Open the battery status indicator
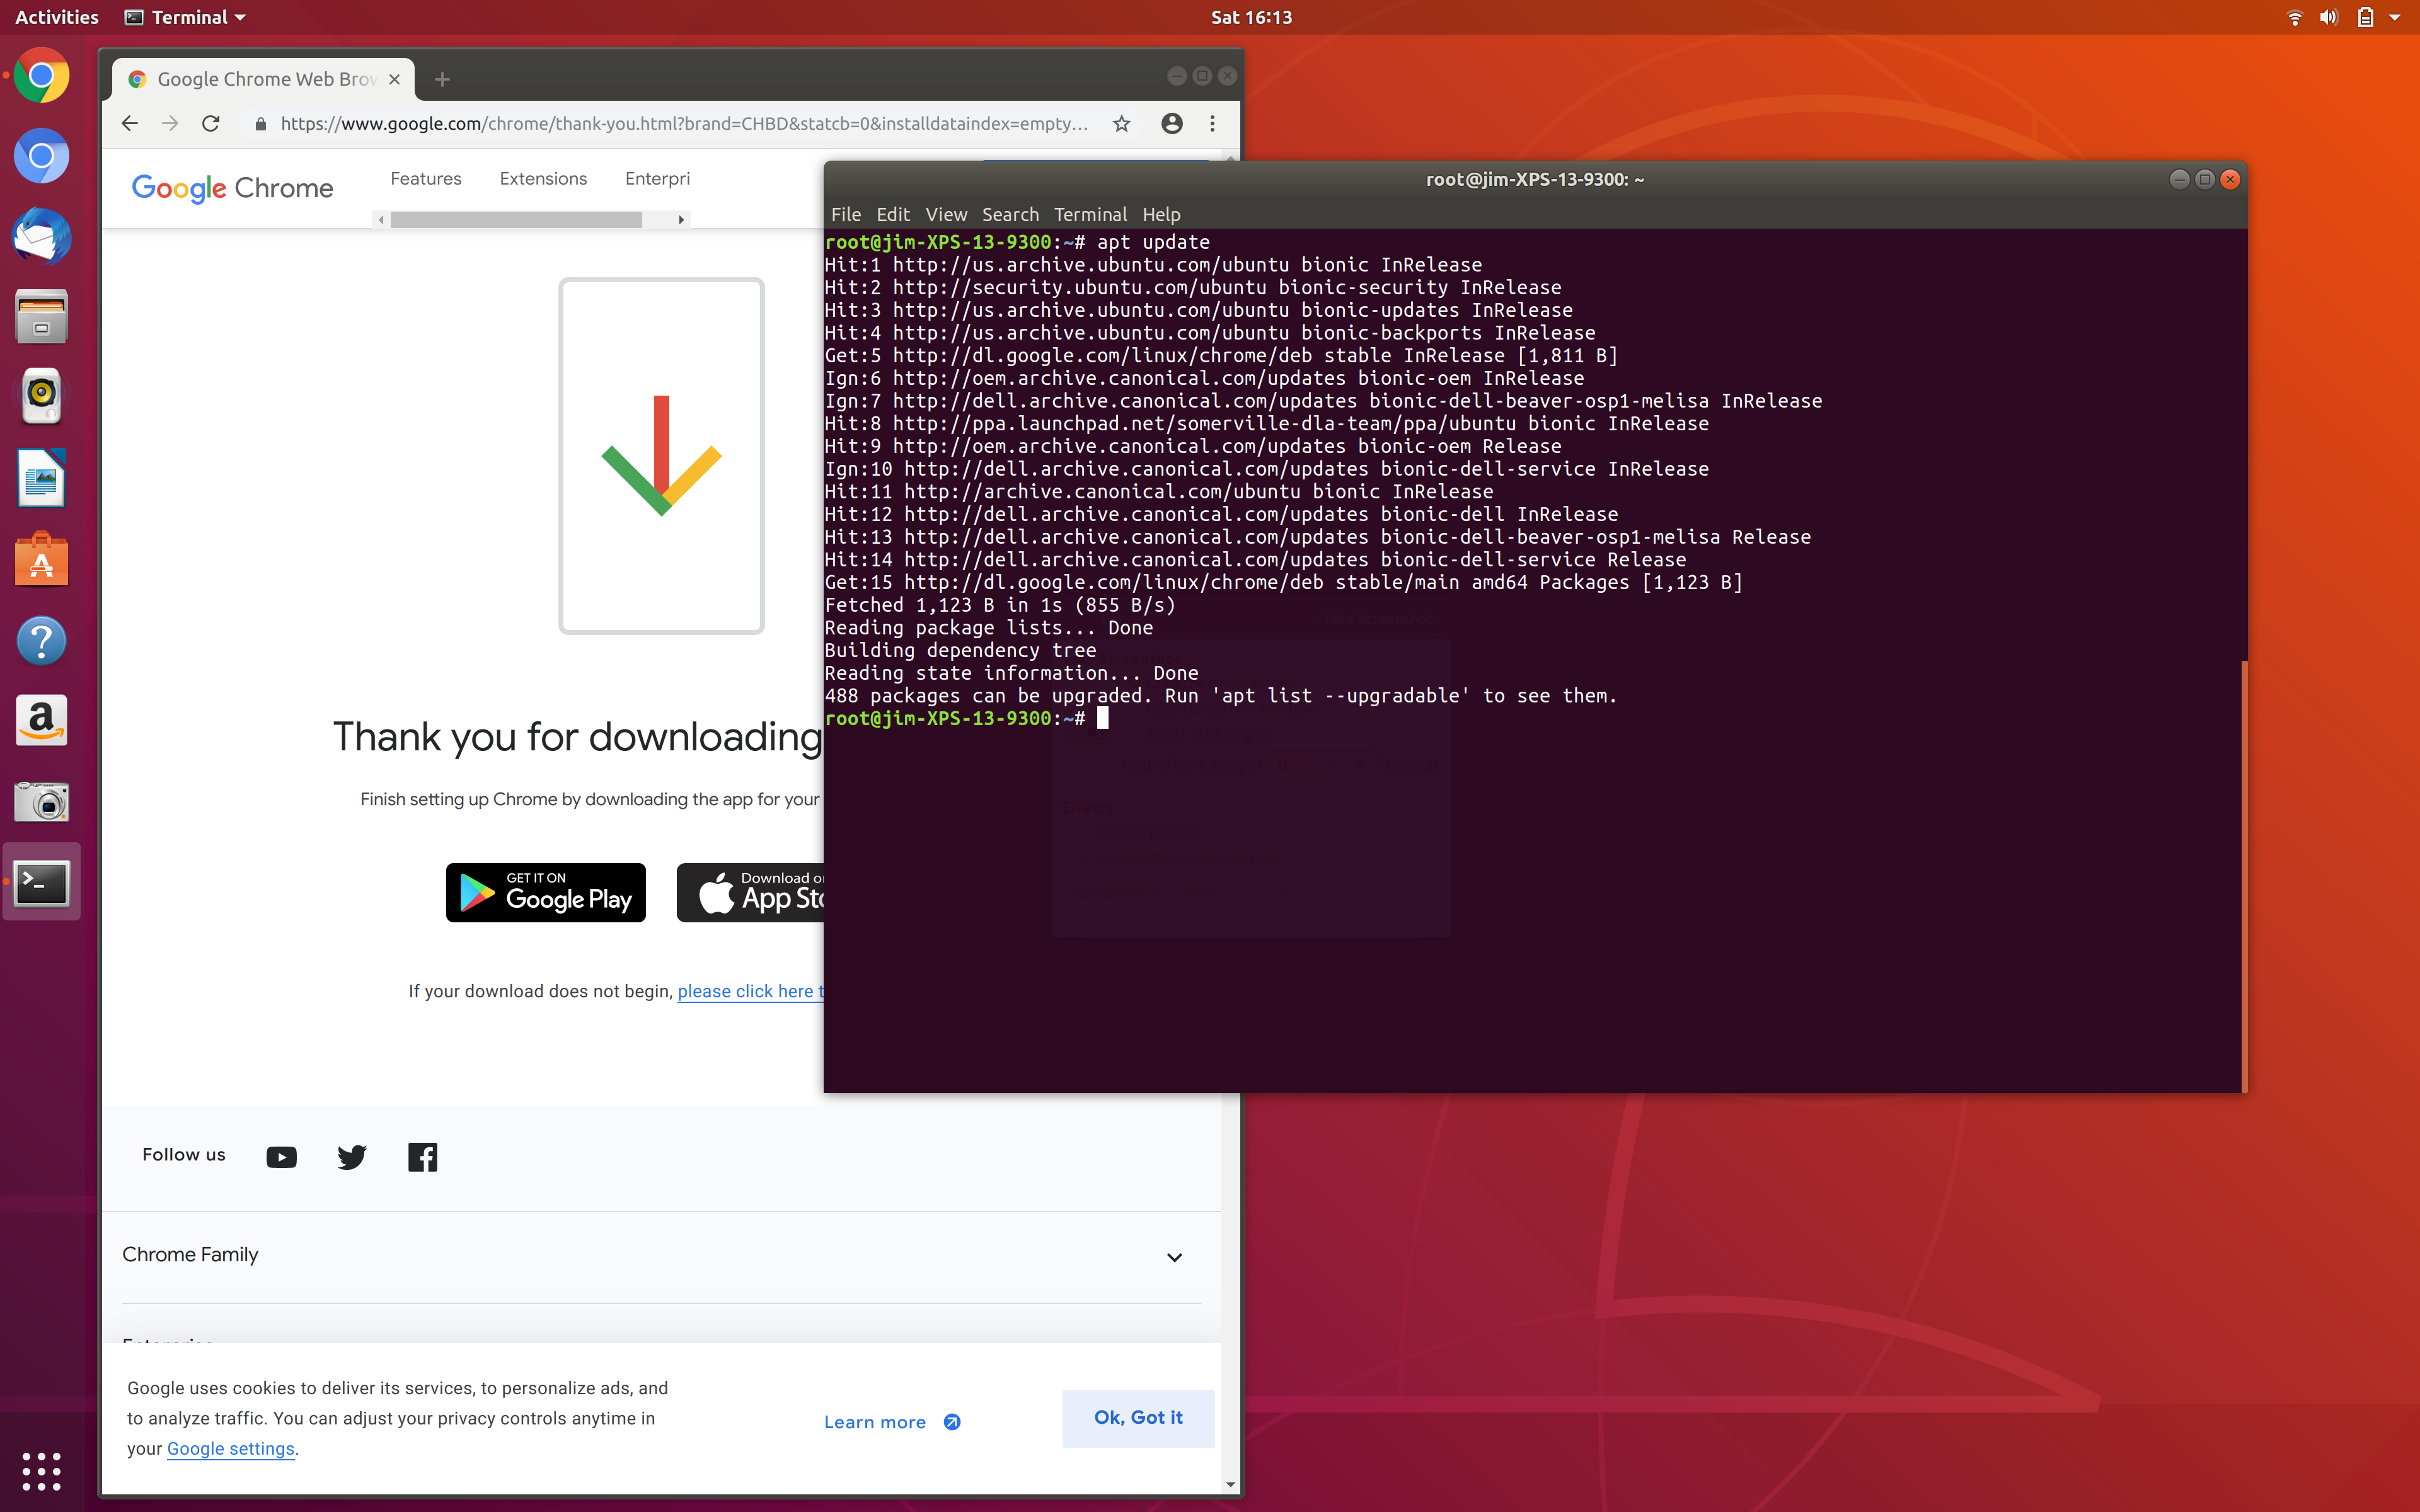Image resolution: width=2420 pixels, height=1512 pixels. click(2365, 17)
